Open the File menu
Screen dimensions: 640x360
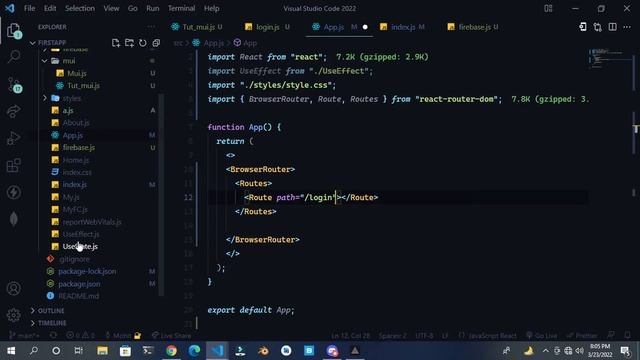point(29,8)
